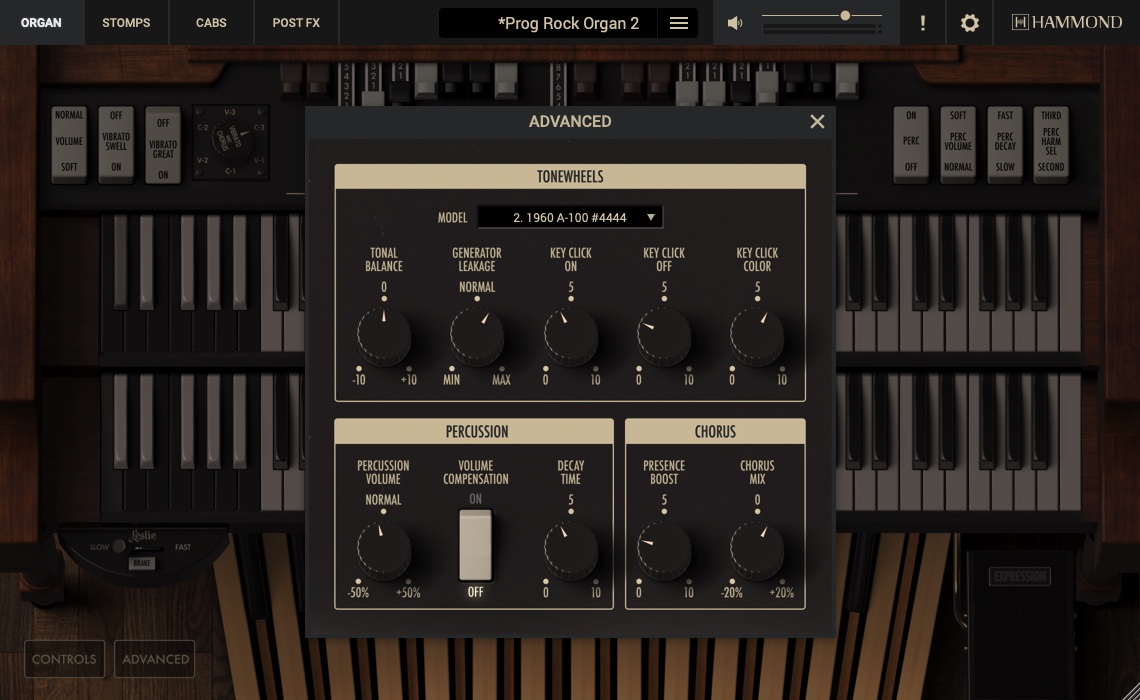Image resolution: width=1140 pixels, height=700 pixels.
Task: Click the Prog Rock Organ 2 preset name
Action: [568, 23]
